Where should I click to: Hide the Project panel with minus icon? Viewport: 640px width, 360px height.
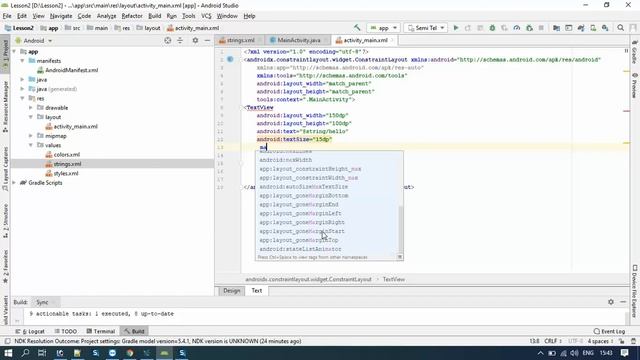(x=207, y=40)
